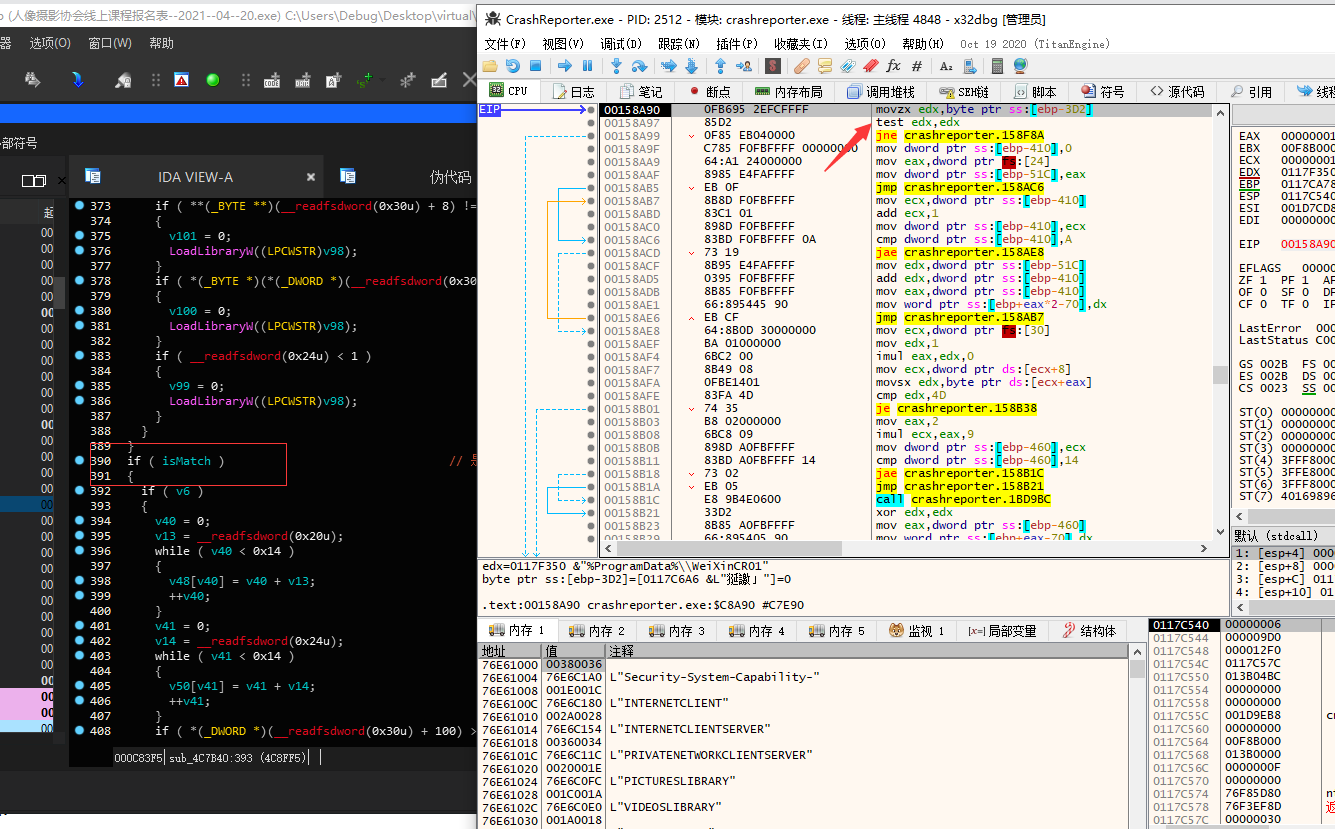1335x829 pixels.
Task: Open the 调试(D) debug menu
Action: [620, 44]
